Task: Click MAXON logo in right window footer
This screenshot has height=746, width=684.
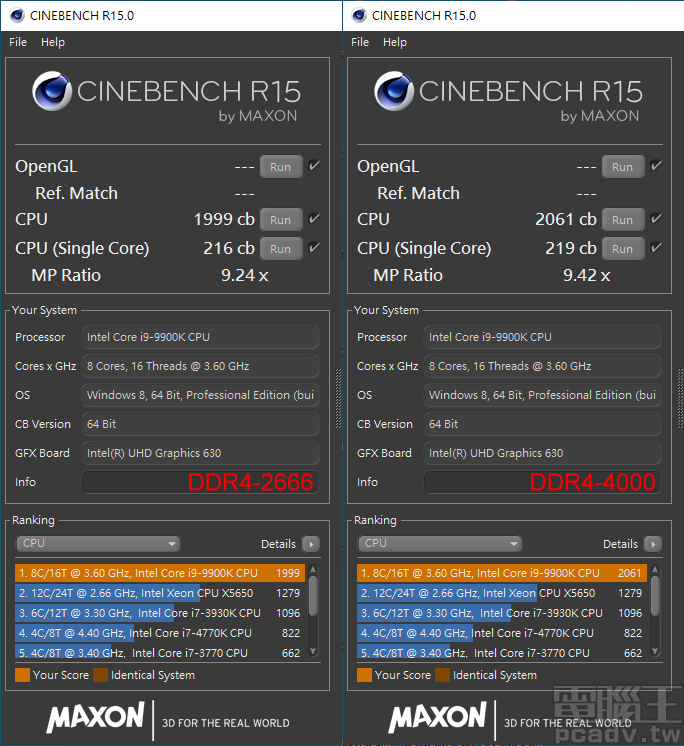Action: pos(438,717)
